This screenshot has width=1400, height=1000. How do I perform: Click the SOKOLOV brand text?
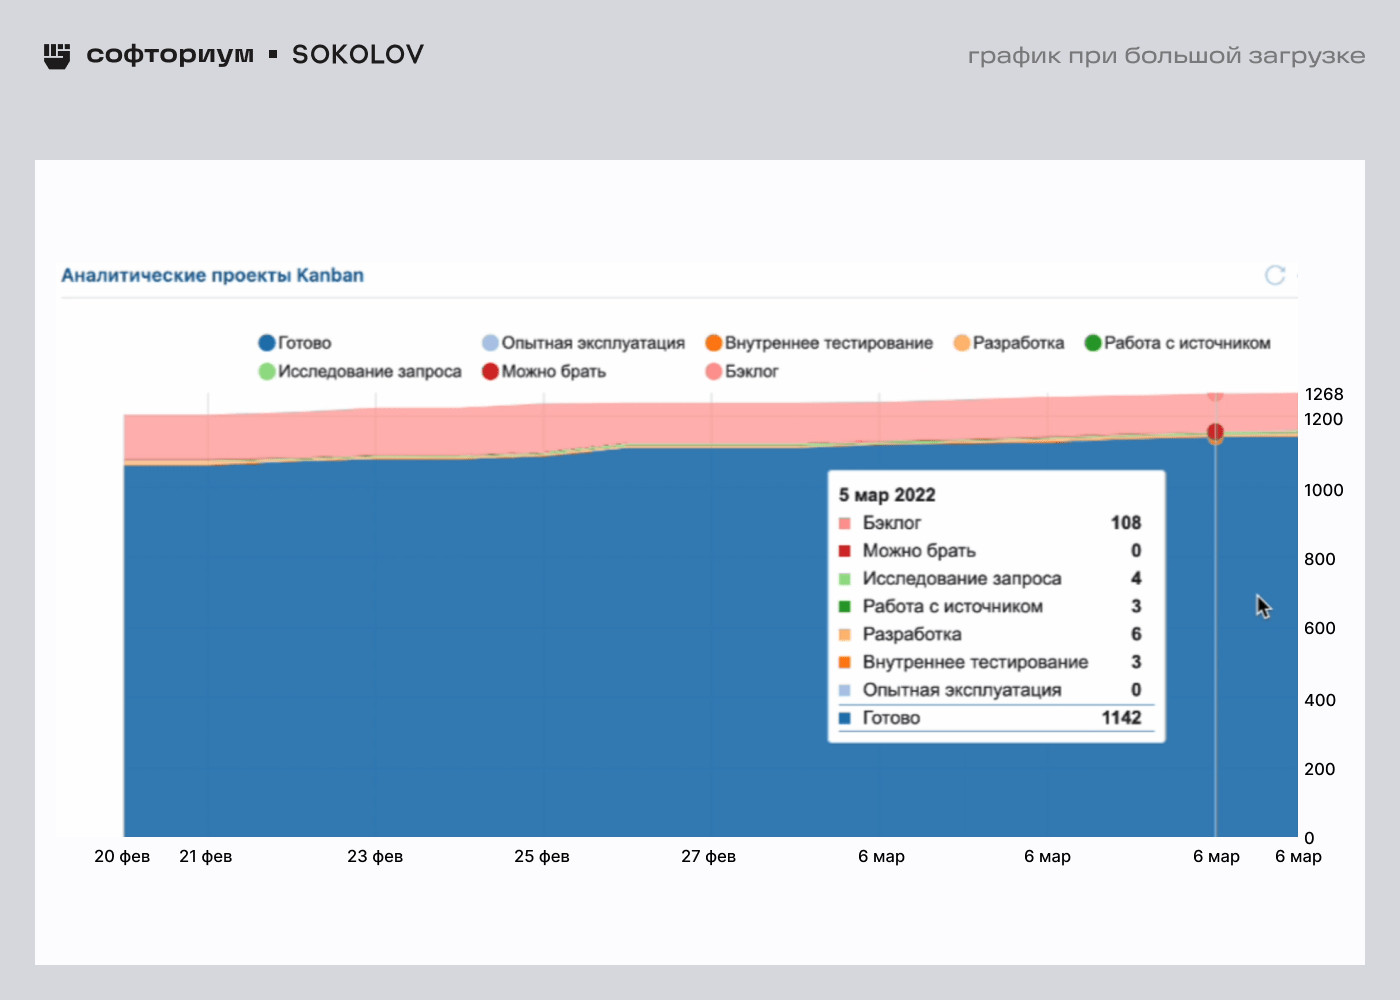(x=357, y=55)
